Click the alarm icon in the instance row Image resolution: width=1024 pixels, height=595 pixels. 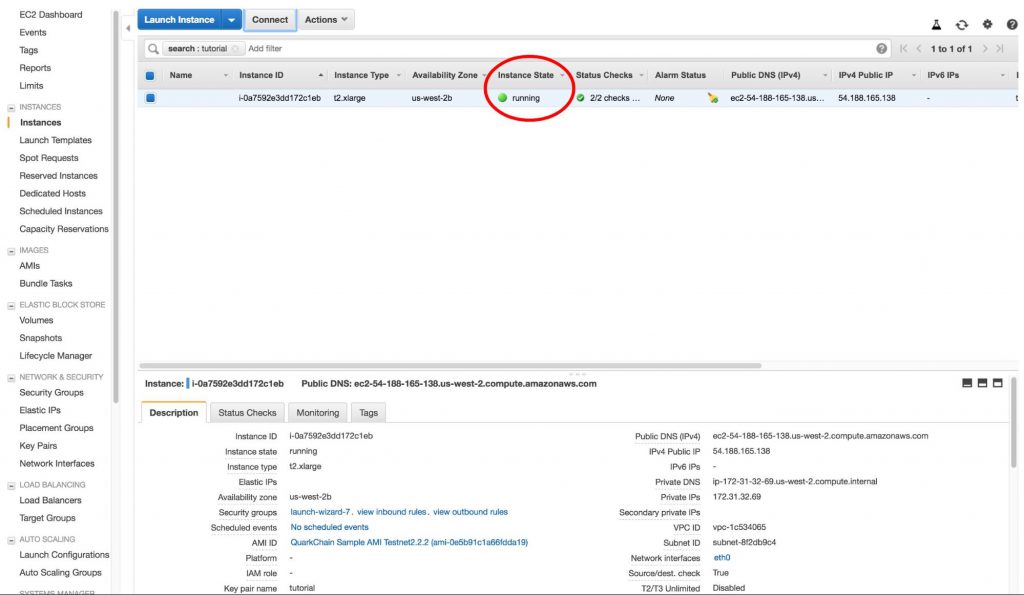click(x=712, y=98)
